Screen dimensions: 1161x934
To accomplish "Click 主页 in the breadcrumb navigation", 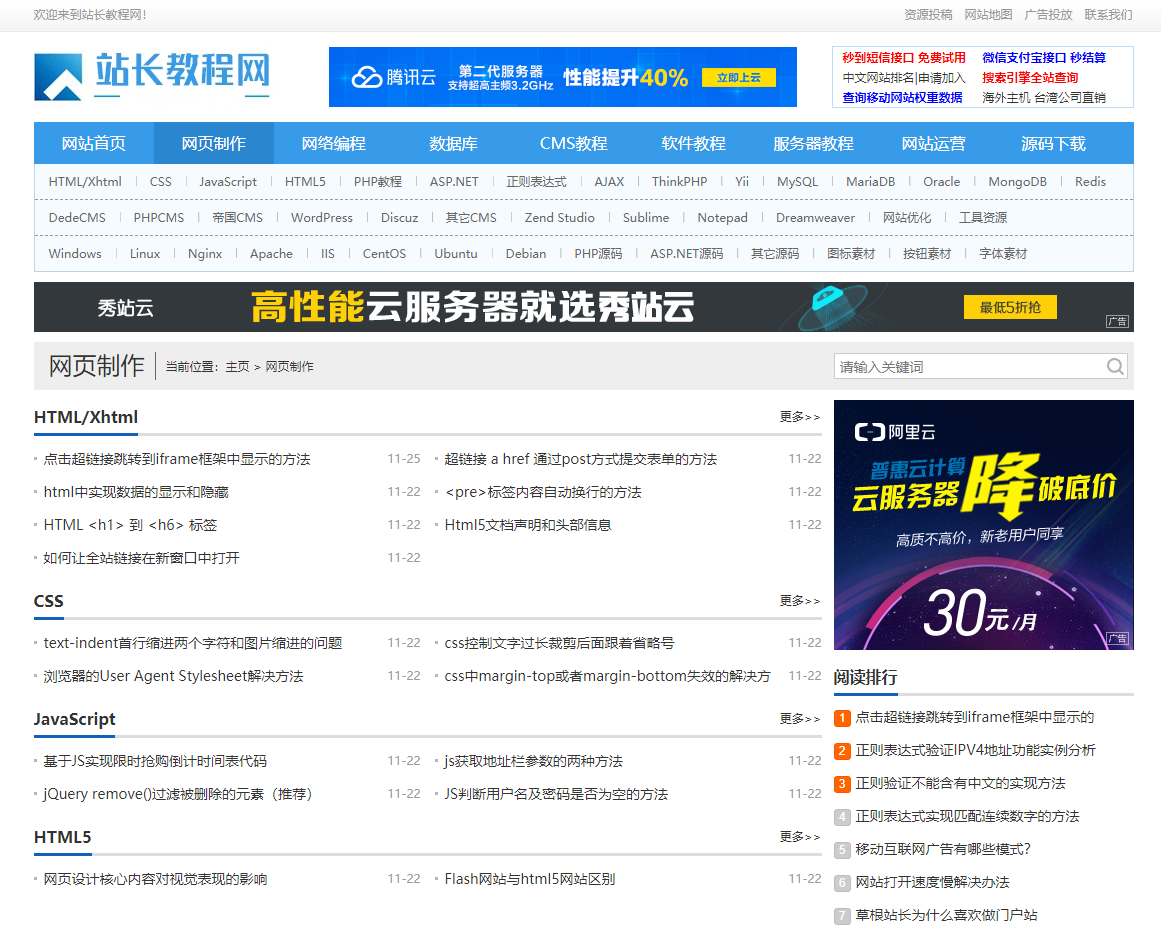I will [239, 366].
